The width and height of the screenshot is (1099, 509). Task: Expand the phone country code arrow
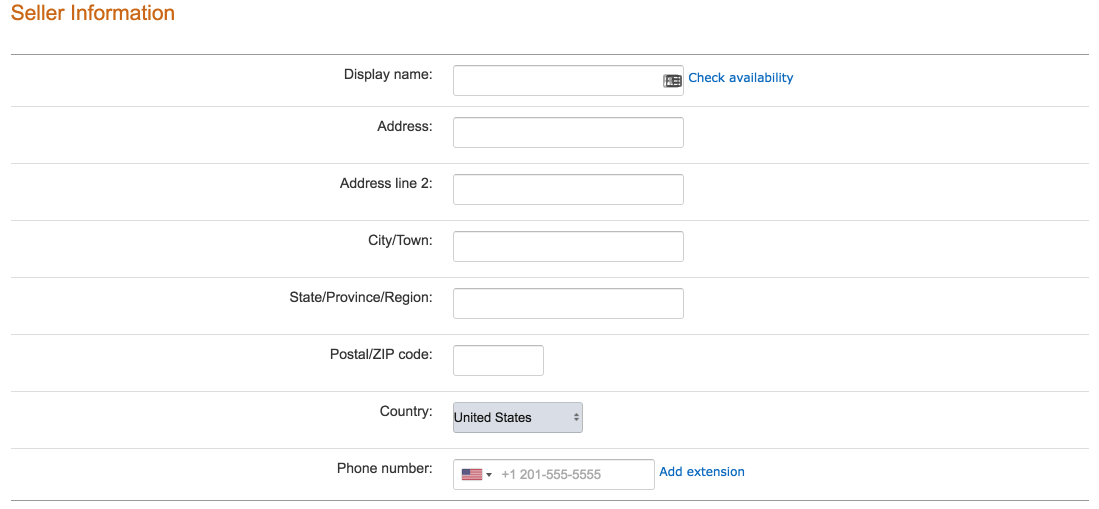coord(489,475)
